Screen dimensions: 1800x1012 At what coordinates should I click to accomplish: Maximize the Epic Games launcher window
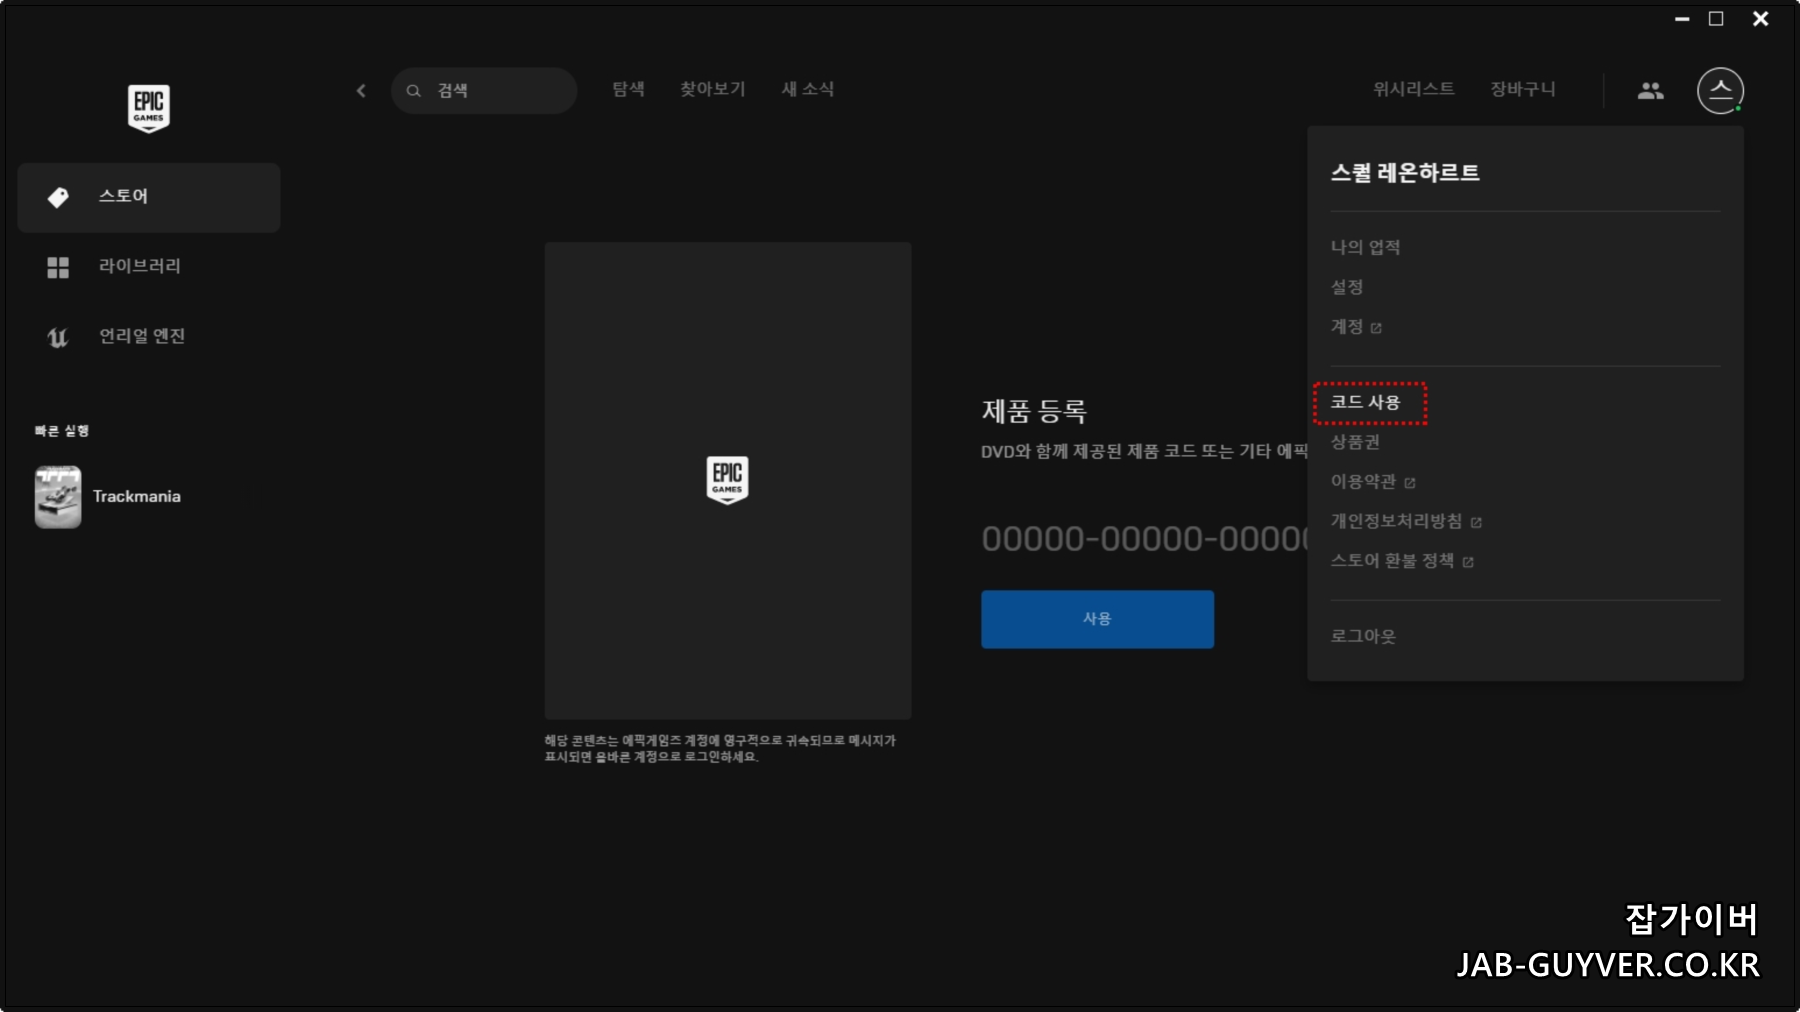(1716, 19)
